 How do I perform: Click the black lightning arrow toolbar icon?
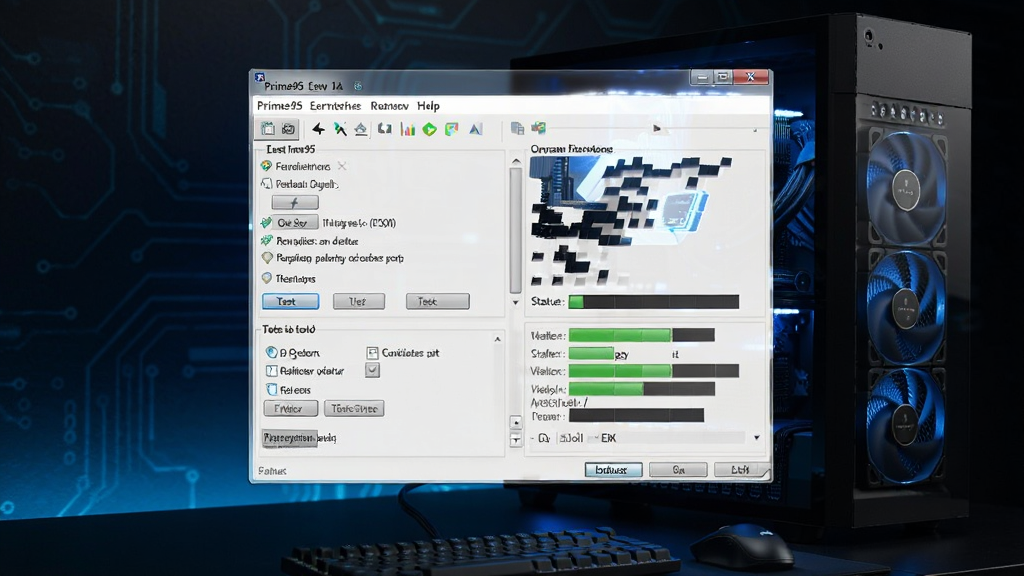[x=319, y=129]
